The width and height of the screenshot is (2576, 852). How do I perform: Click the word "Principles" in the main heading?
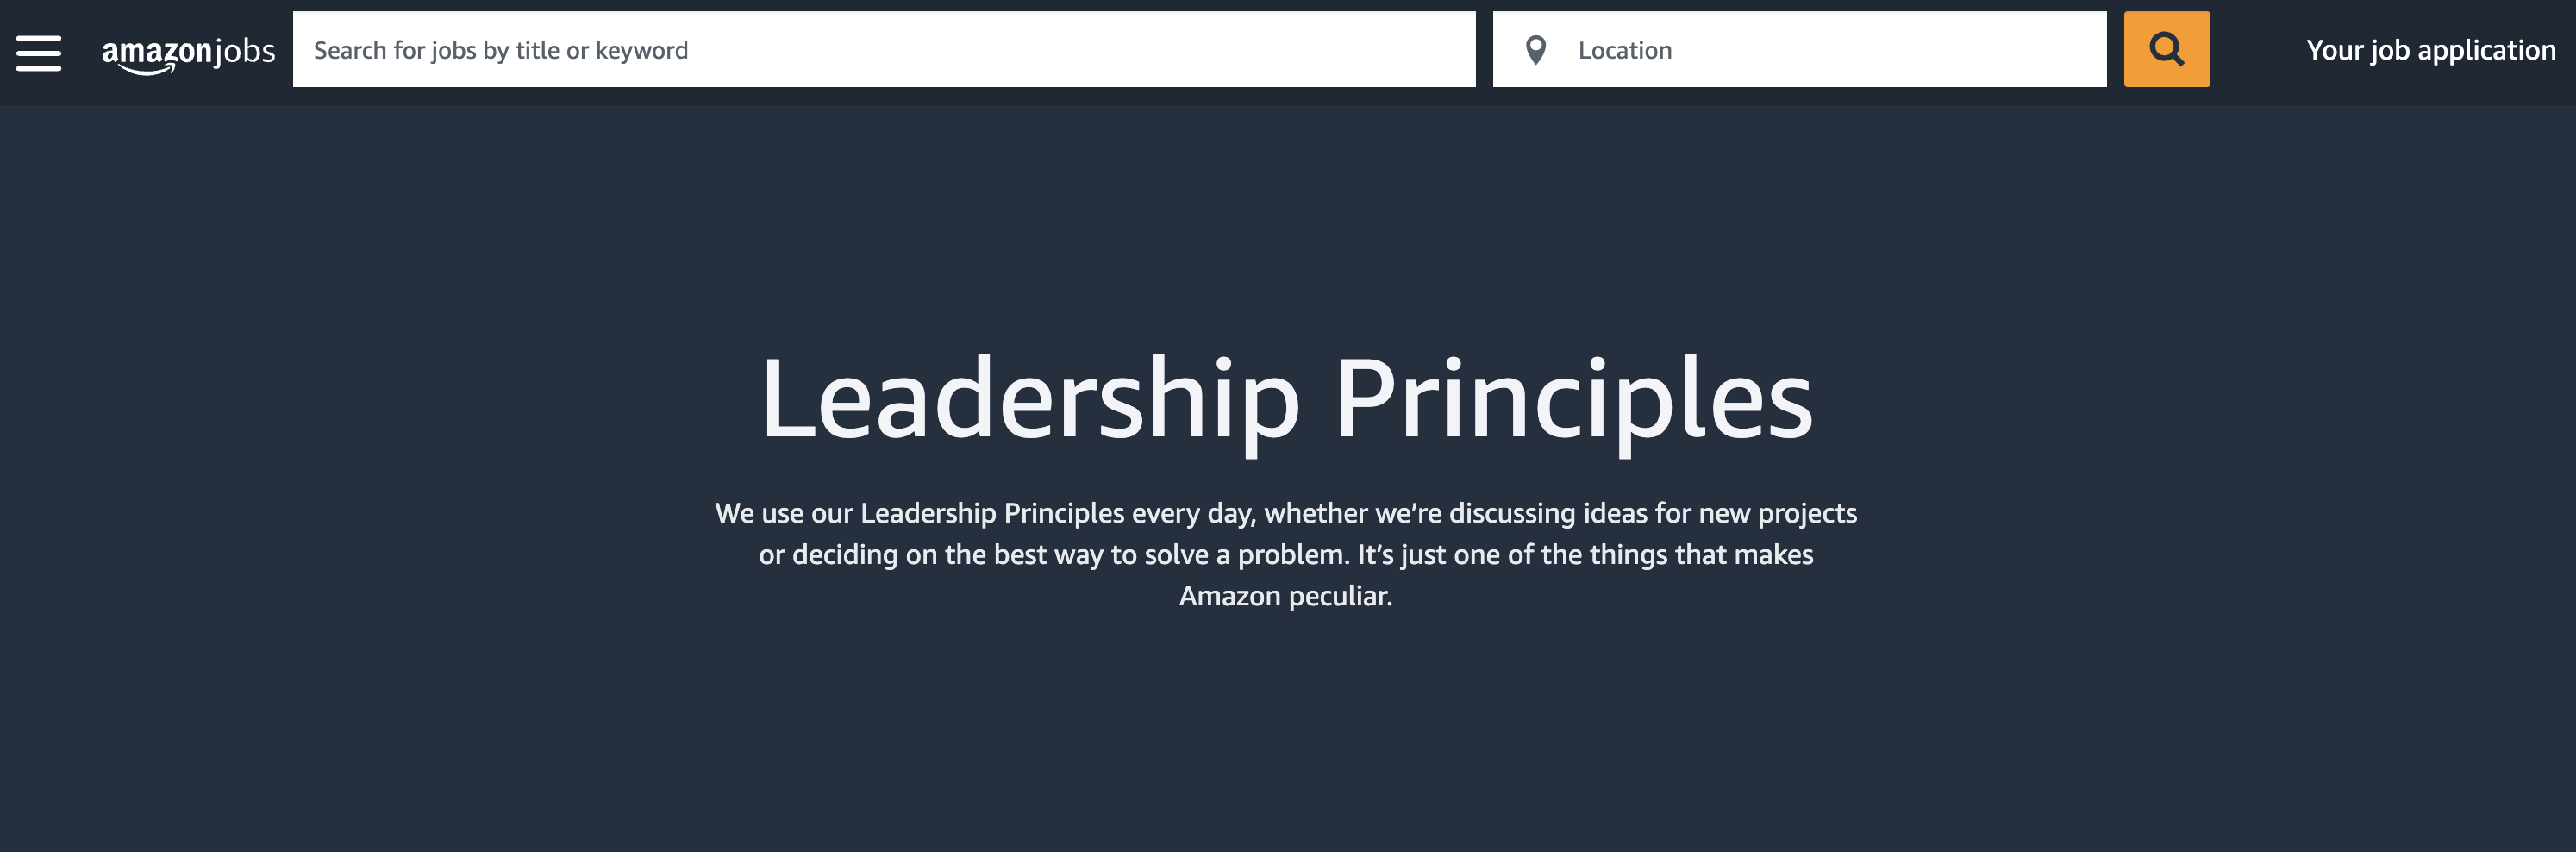(x=1573, y=400)
